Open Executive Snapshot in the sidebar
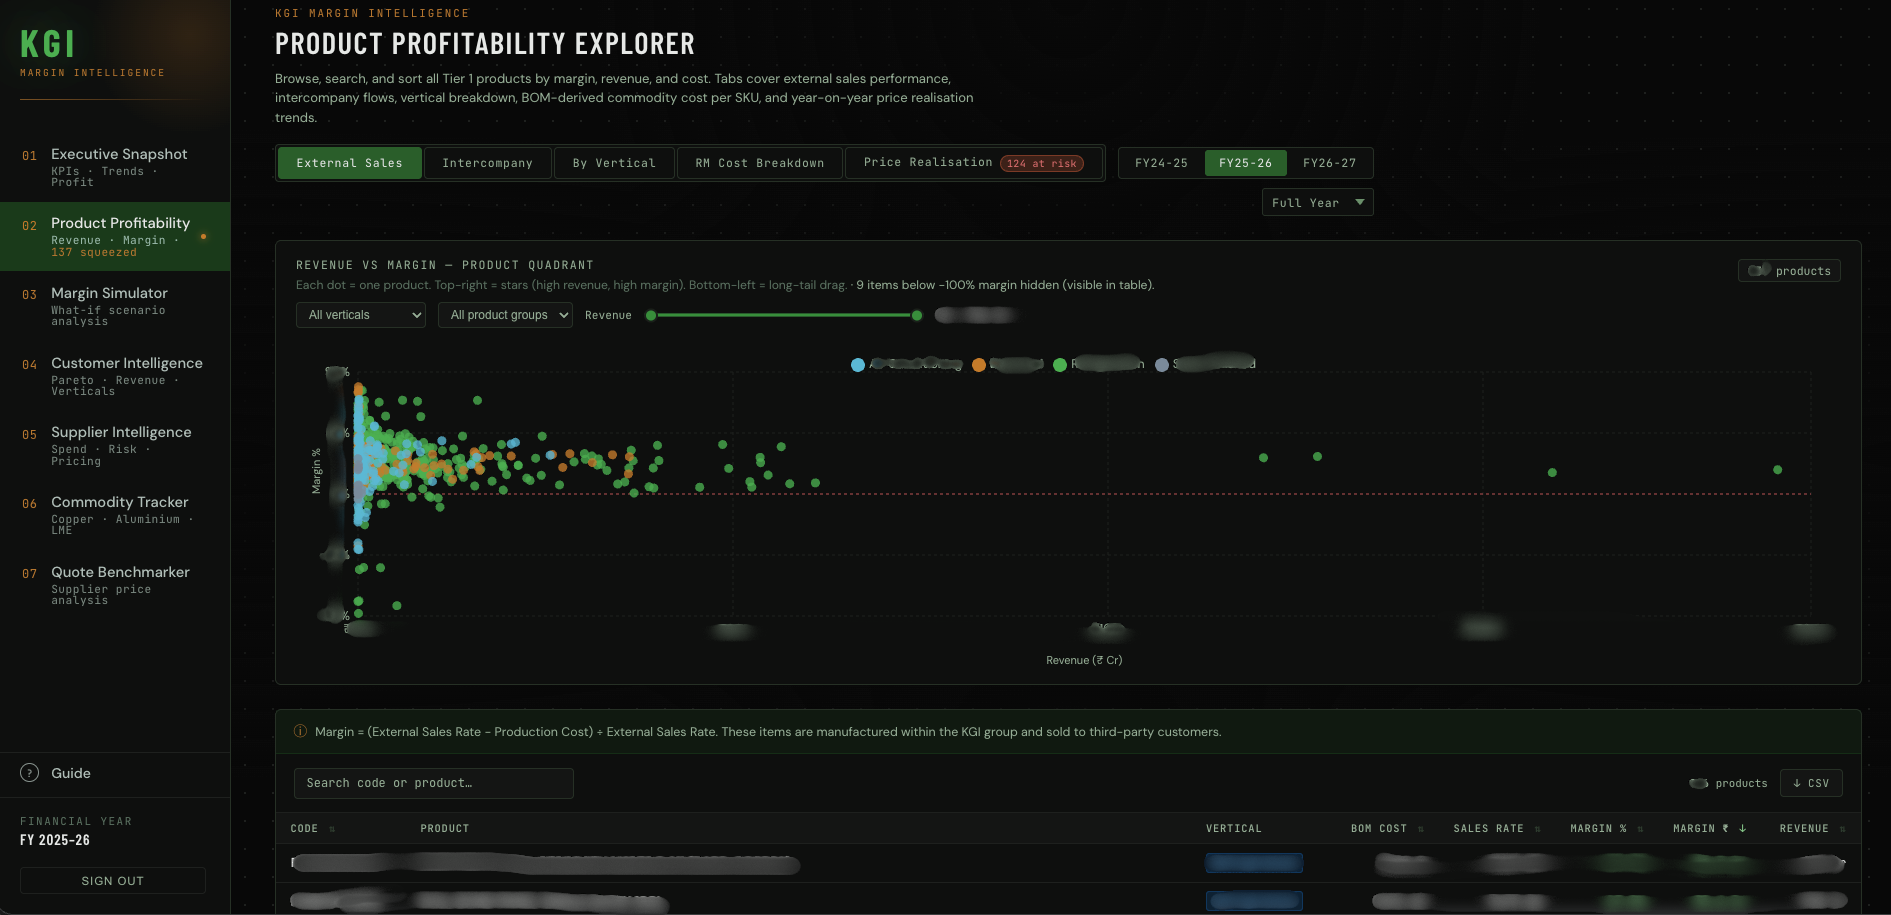Image resolution: width=1891 pixels, height=915 pixels. [x=115, y=167]
